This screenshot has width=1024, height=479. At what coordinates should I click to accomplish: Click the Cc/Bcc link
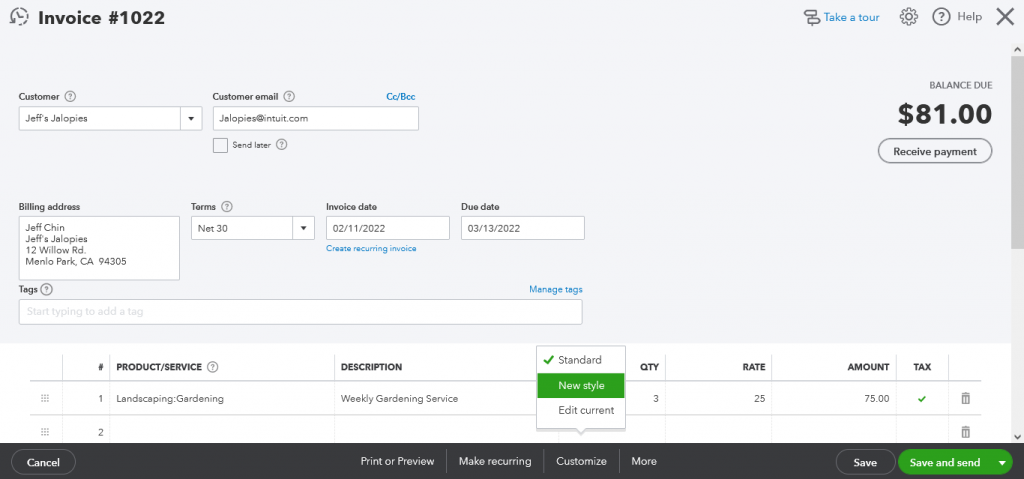click(x=400, y=97)
